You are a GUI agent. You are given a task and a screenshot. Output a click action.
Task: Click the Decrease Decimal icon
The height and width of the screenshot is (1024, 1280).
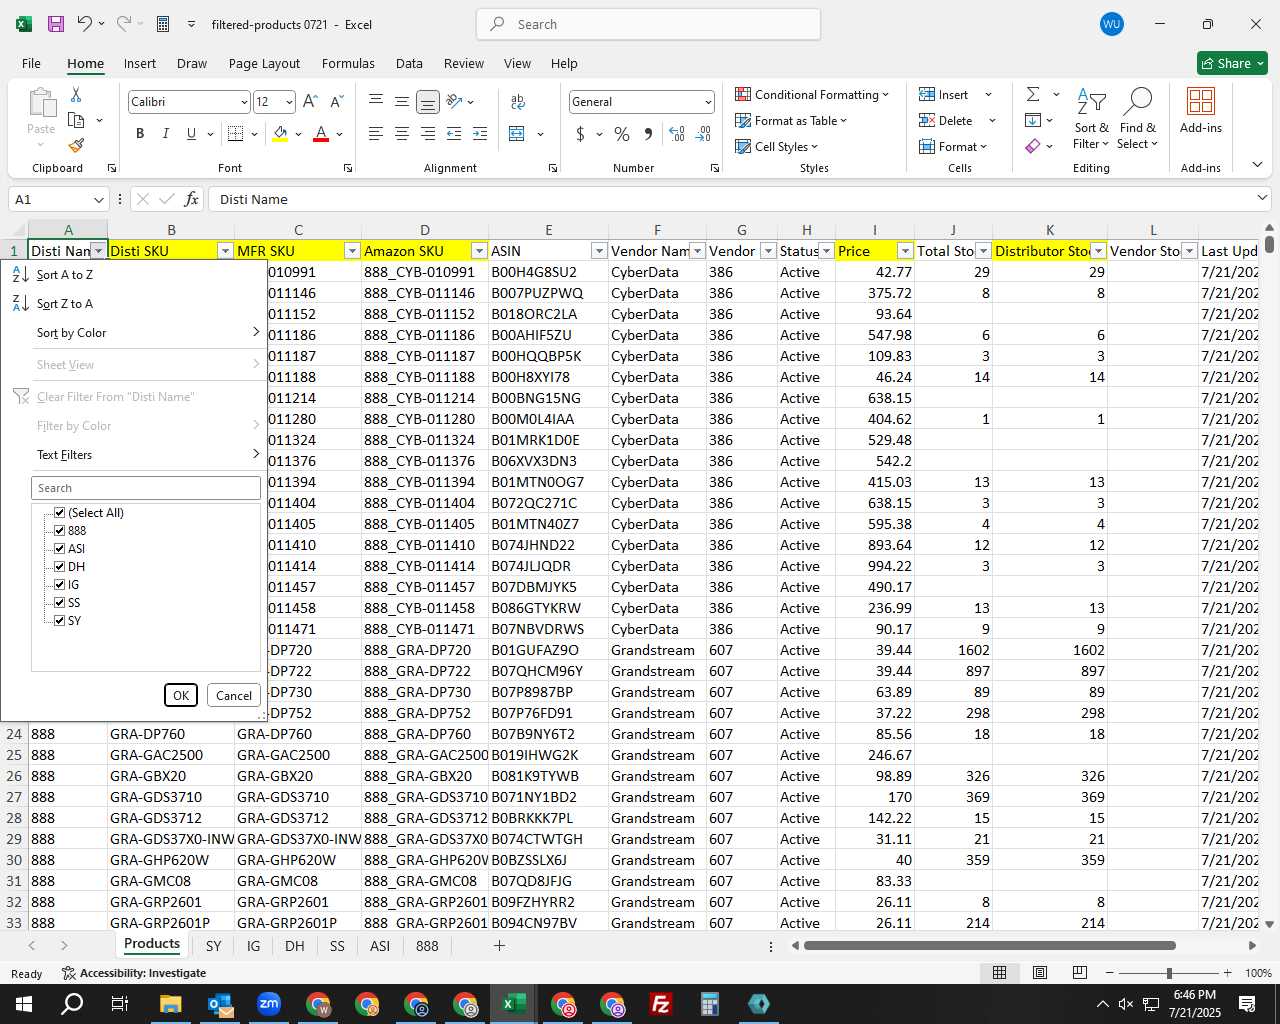pos(703,134)
